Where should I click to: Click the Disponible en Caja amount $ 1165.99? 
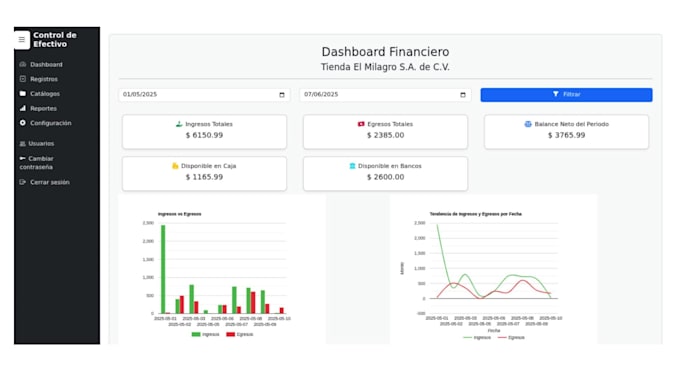[x=204, y=177]
